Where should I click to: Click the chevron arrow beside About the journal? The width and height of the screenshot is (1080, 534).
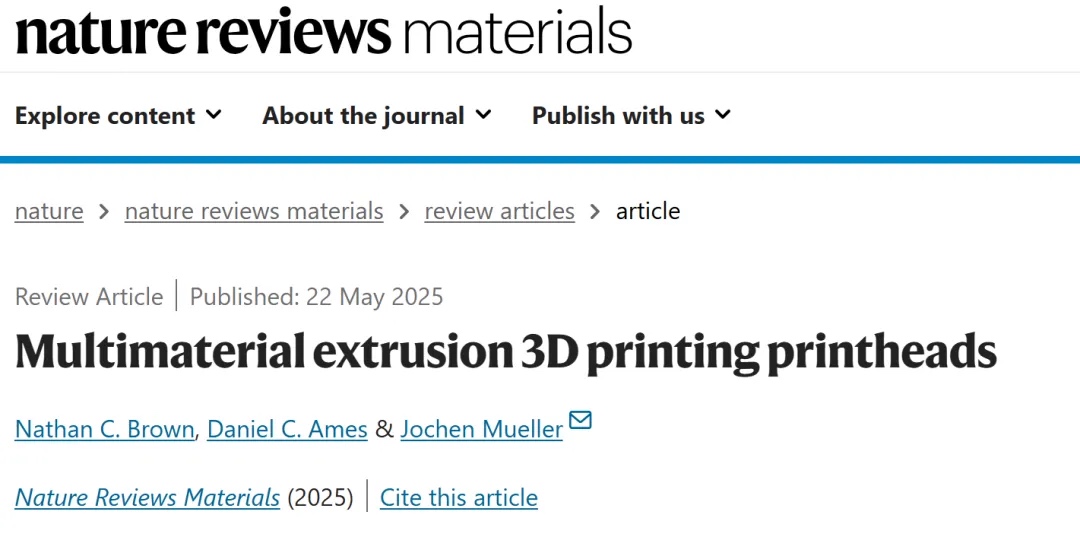(x=483, y=115)
